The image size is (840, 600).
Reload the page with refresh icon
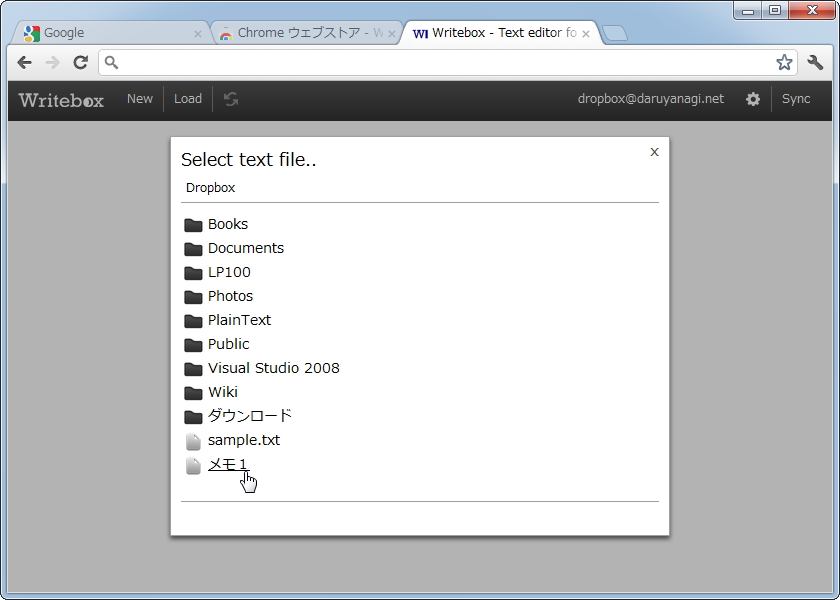pyautogui.click(x=81, y=63)
